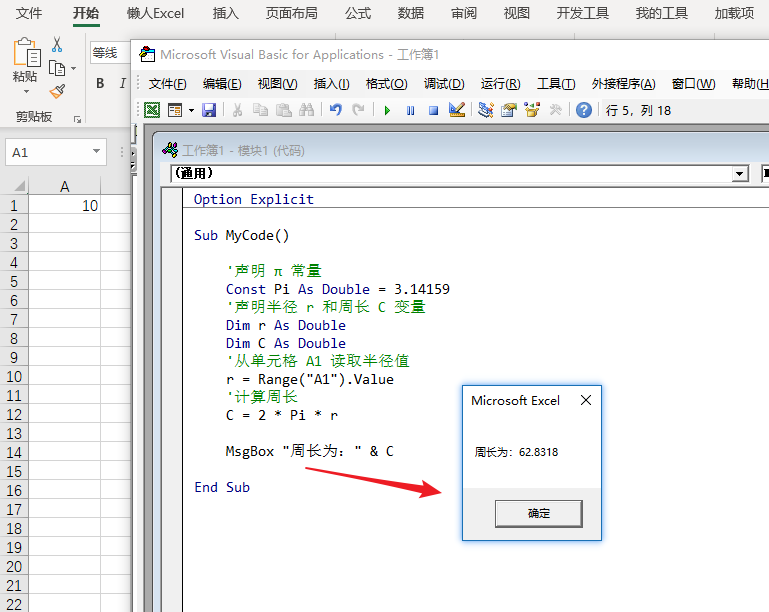Toggle Bold formatting in Excel ribbon
Screen dimensions: 769x612
pyautogui.click(x=100, y=83)
